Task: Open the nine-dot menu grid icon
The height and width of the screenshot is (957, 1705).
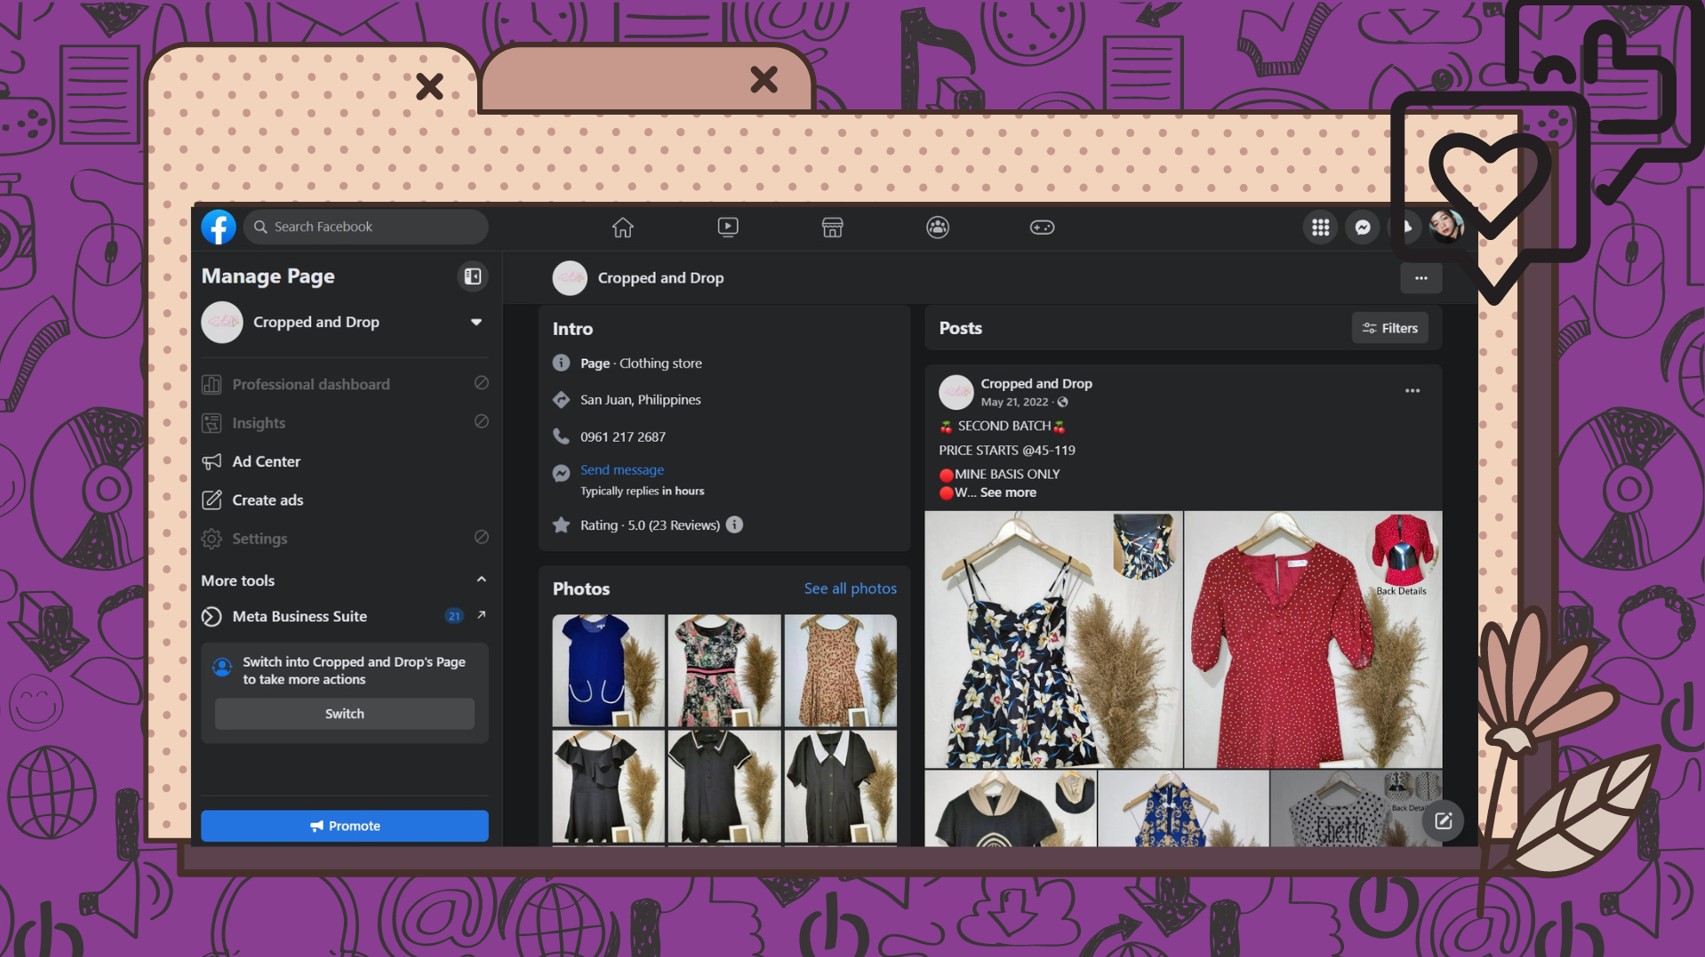Action: (1320, 227)
